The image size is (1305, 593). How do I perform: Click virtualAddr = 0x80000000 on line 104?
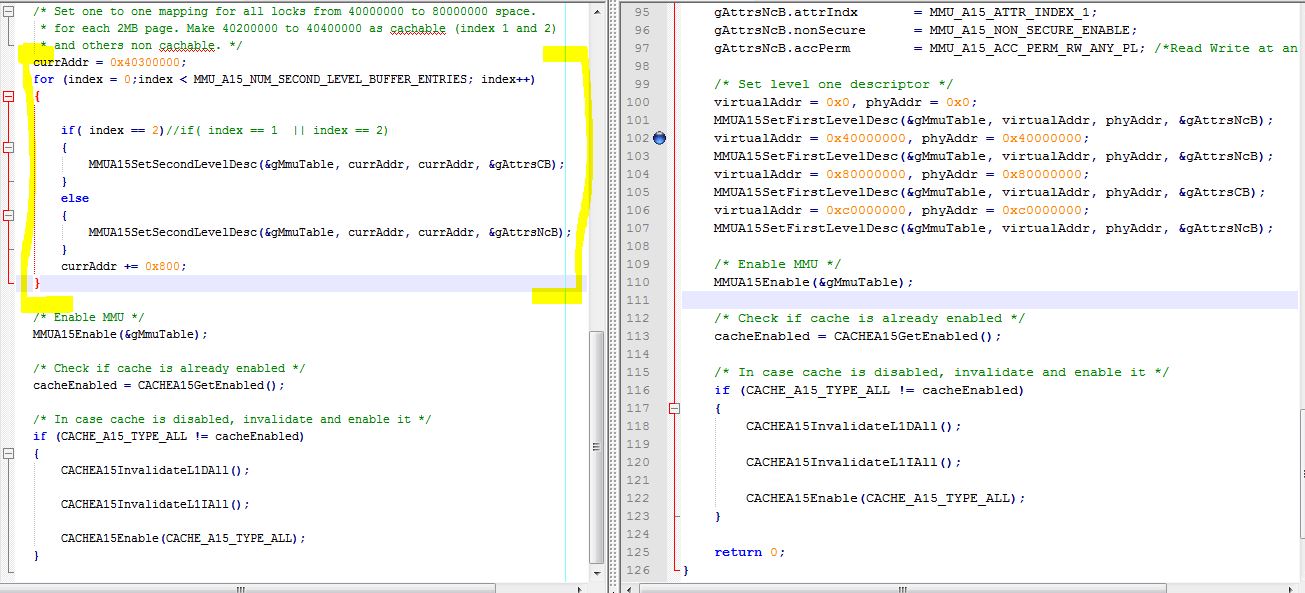(x=901, y=174)
